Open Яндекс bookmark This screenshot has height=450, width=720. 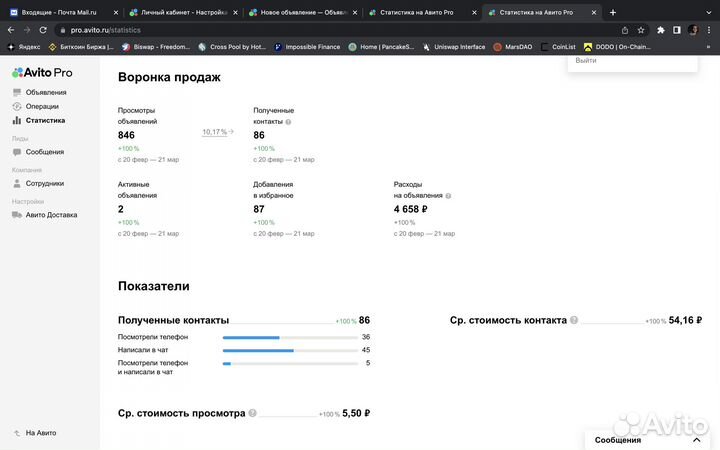24,47
